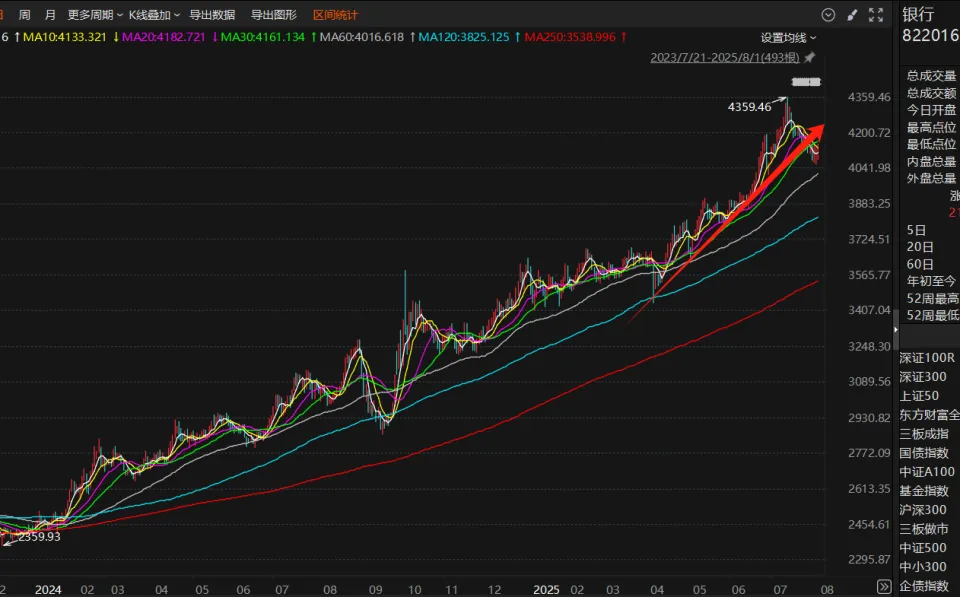Collapse the toolbar with the circled chevron icon

pyautogui.click(x=828, y=15)
